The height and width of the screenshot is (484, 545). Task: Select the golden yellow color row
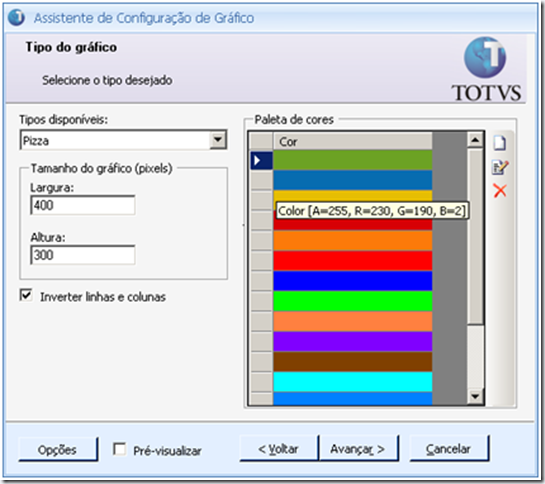[x=352, y=195]
